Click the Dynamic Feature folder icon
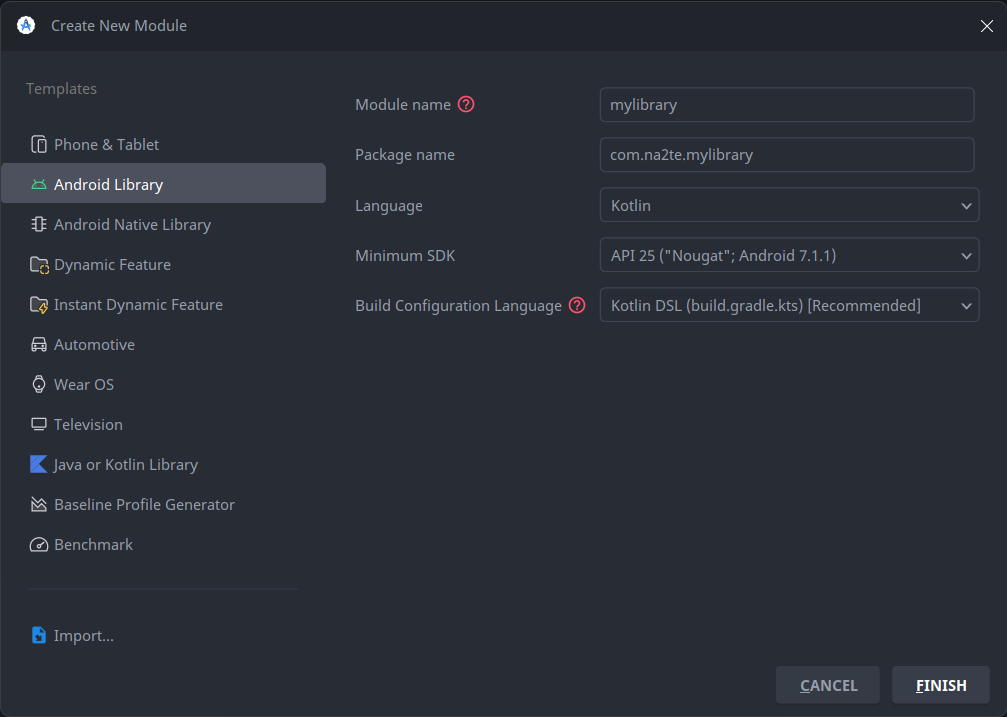 (39, 265)
